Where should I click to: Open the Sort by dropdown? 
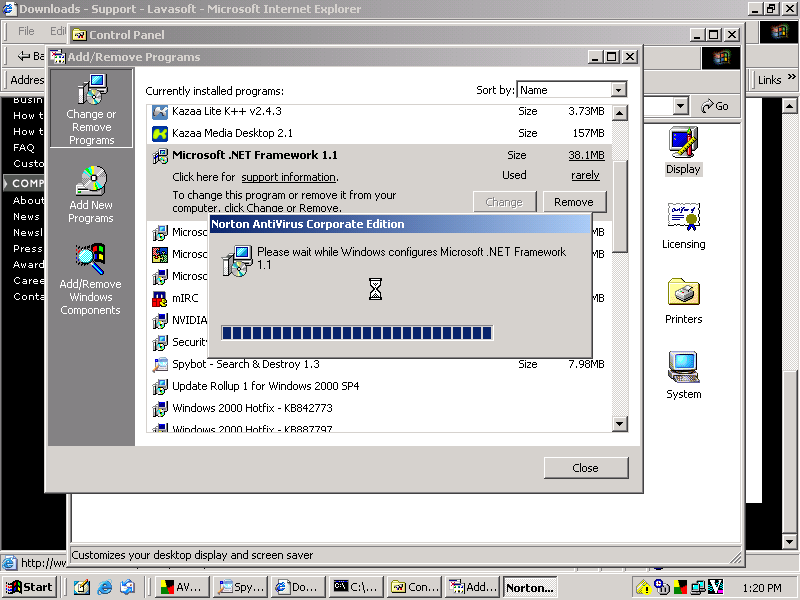coord(618,90)
